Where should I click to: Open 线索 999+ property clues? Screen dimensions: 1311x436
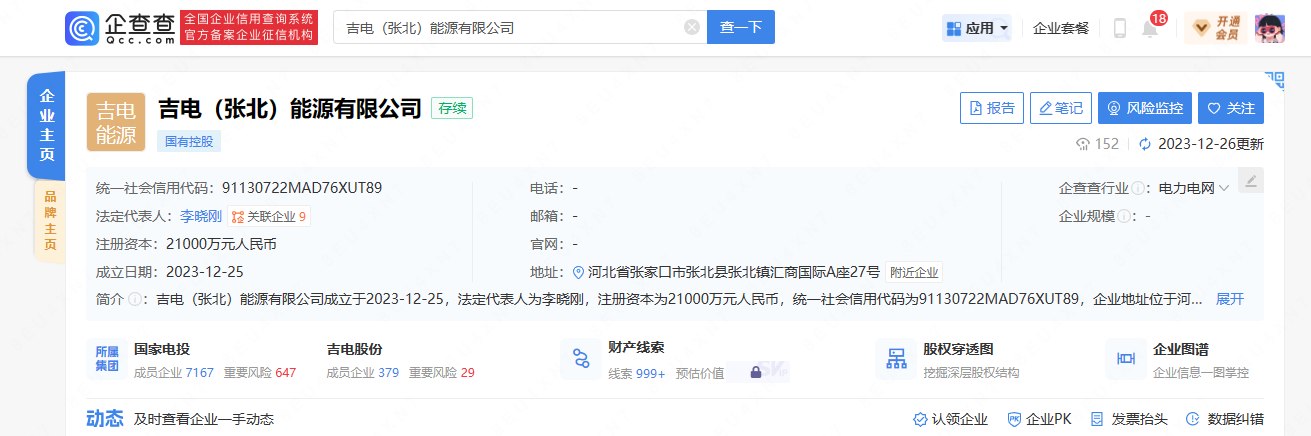(637, 373)
